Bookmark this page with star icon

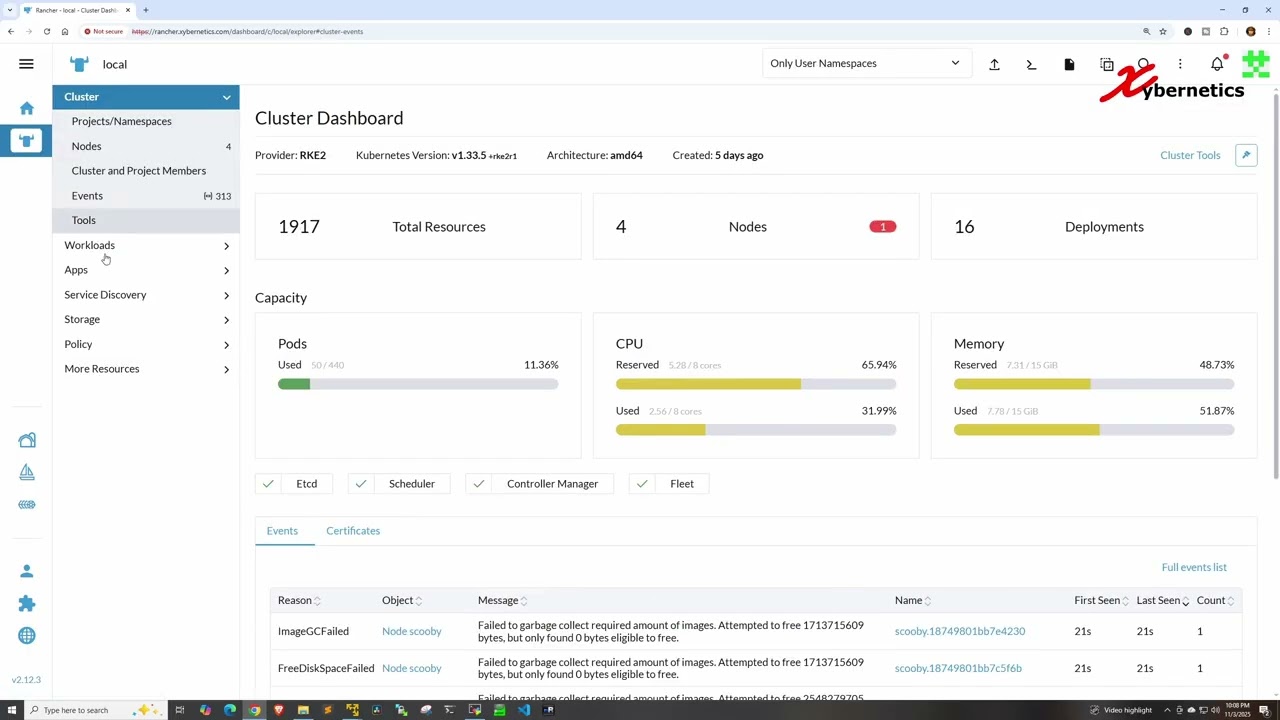(x=1162, y=31)
